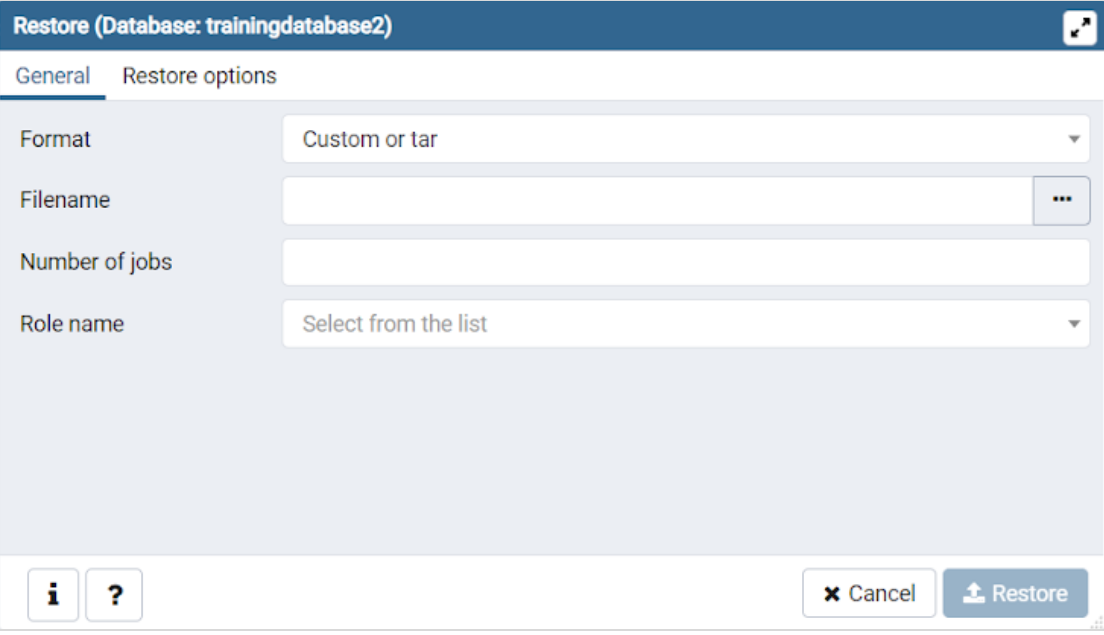Image resolution: width=1104 pixels, height=635 pixels.
Task: Click into the Number of jobs field
Action: 685,262
